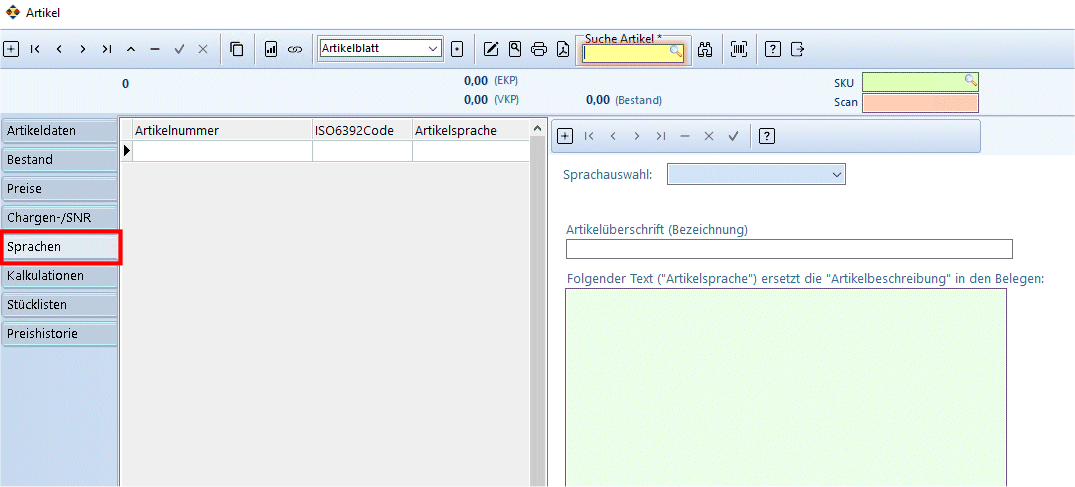The height and width of the screenshot is (487, 1075).
Task: Click the printer icon
Action: 539,49
